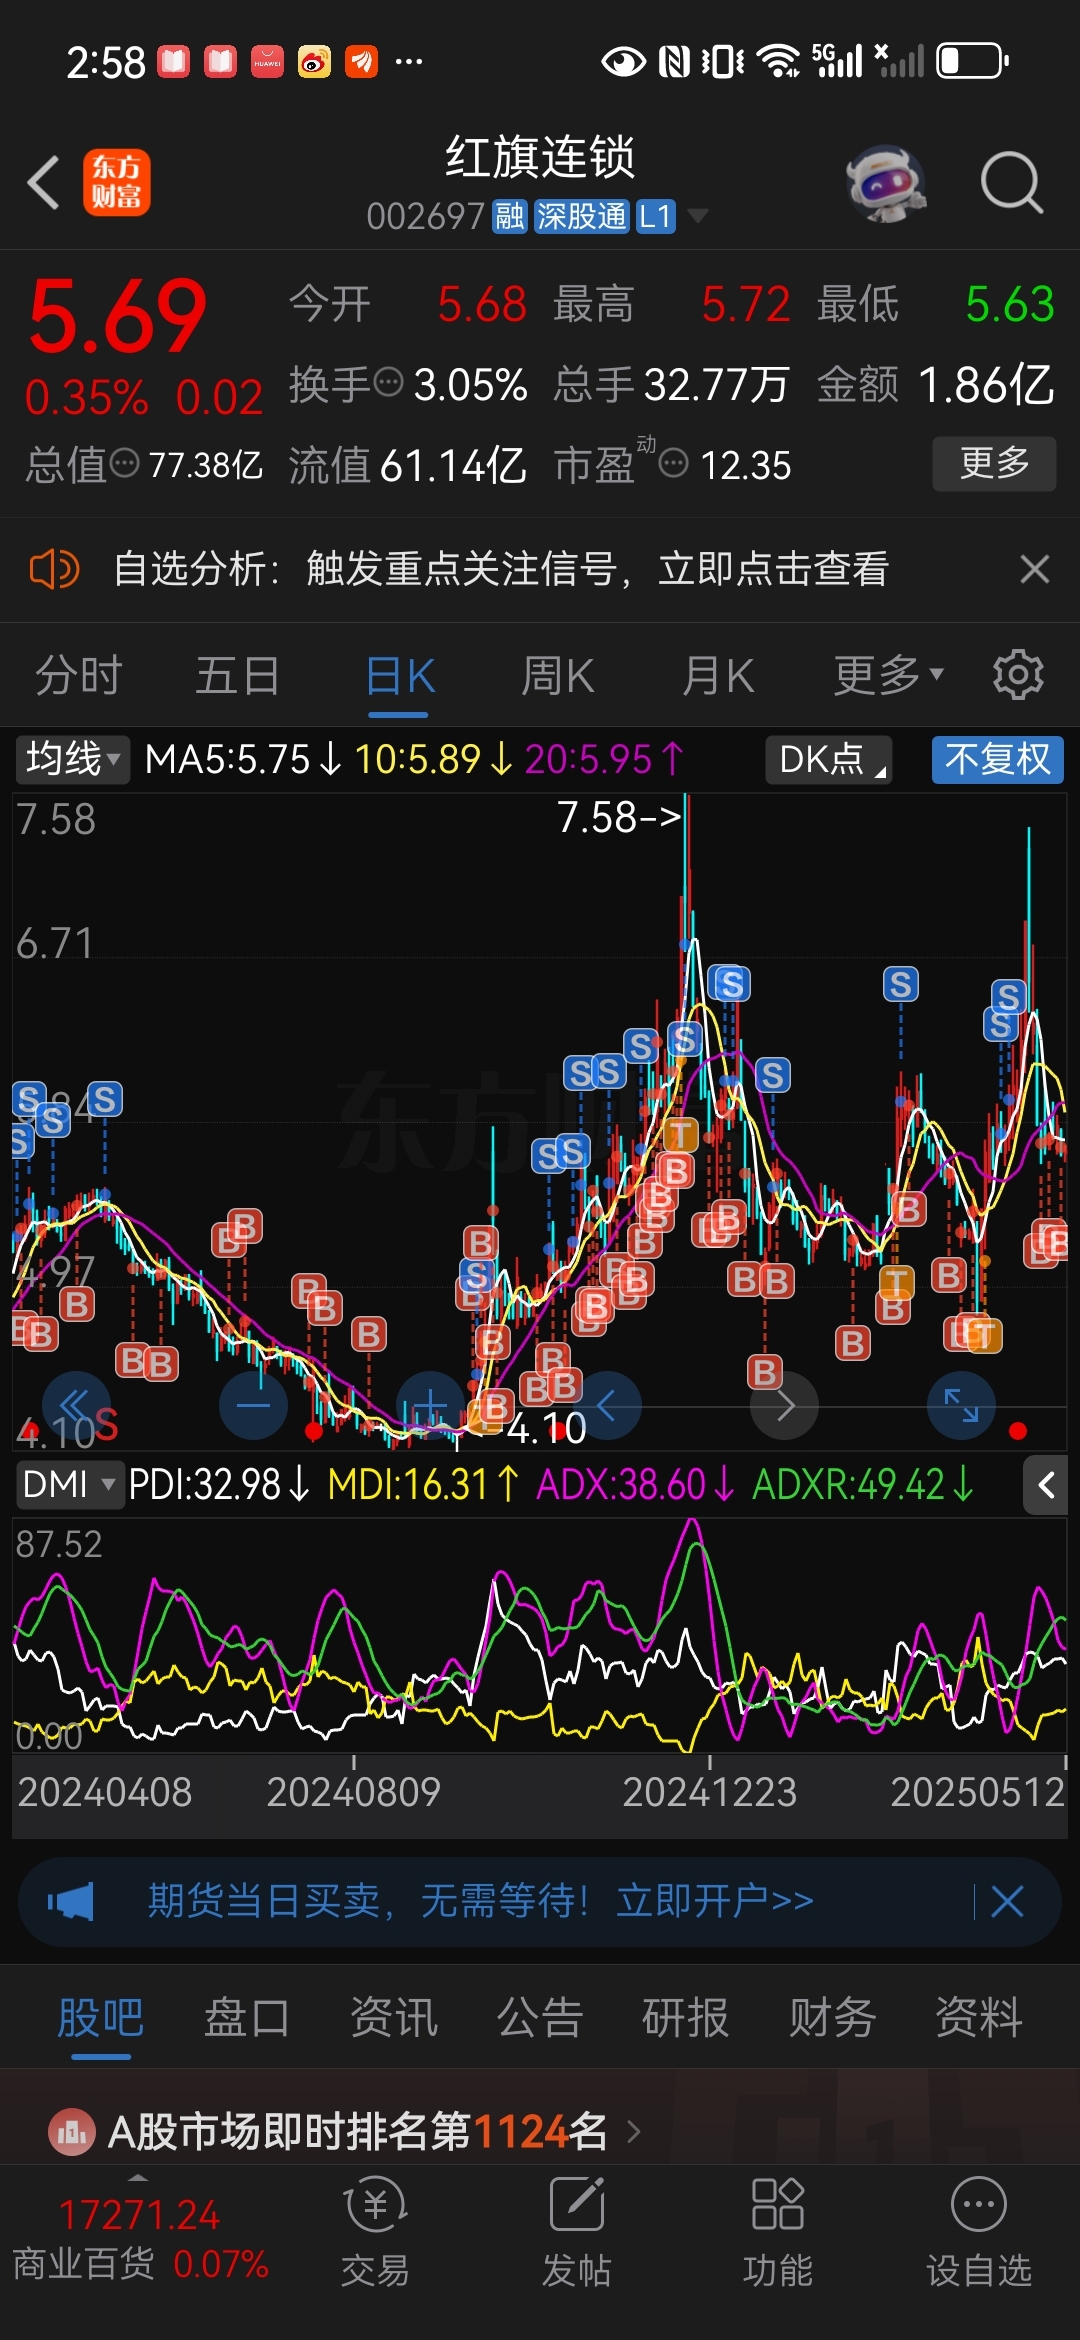Tap the 融 margin badge
1080x2340 pixels.
[510, 216]
